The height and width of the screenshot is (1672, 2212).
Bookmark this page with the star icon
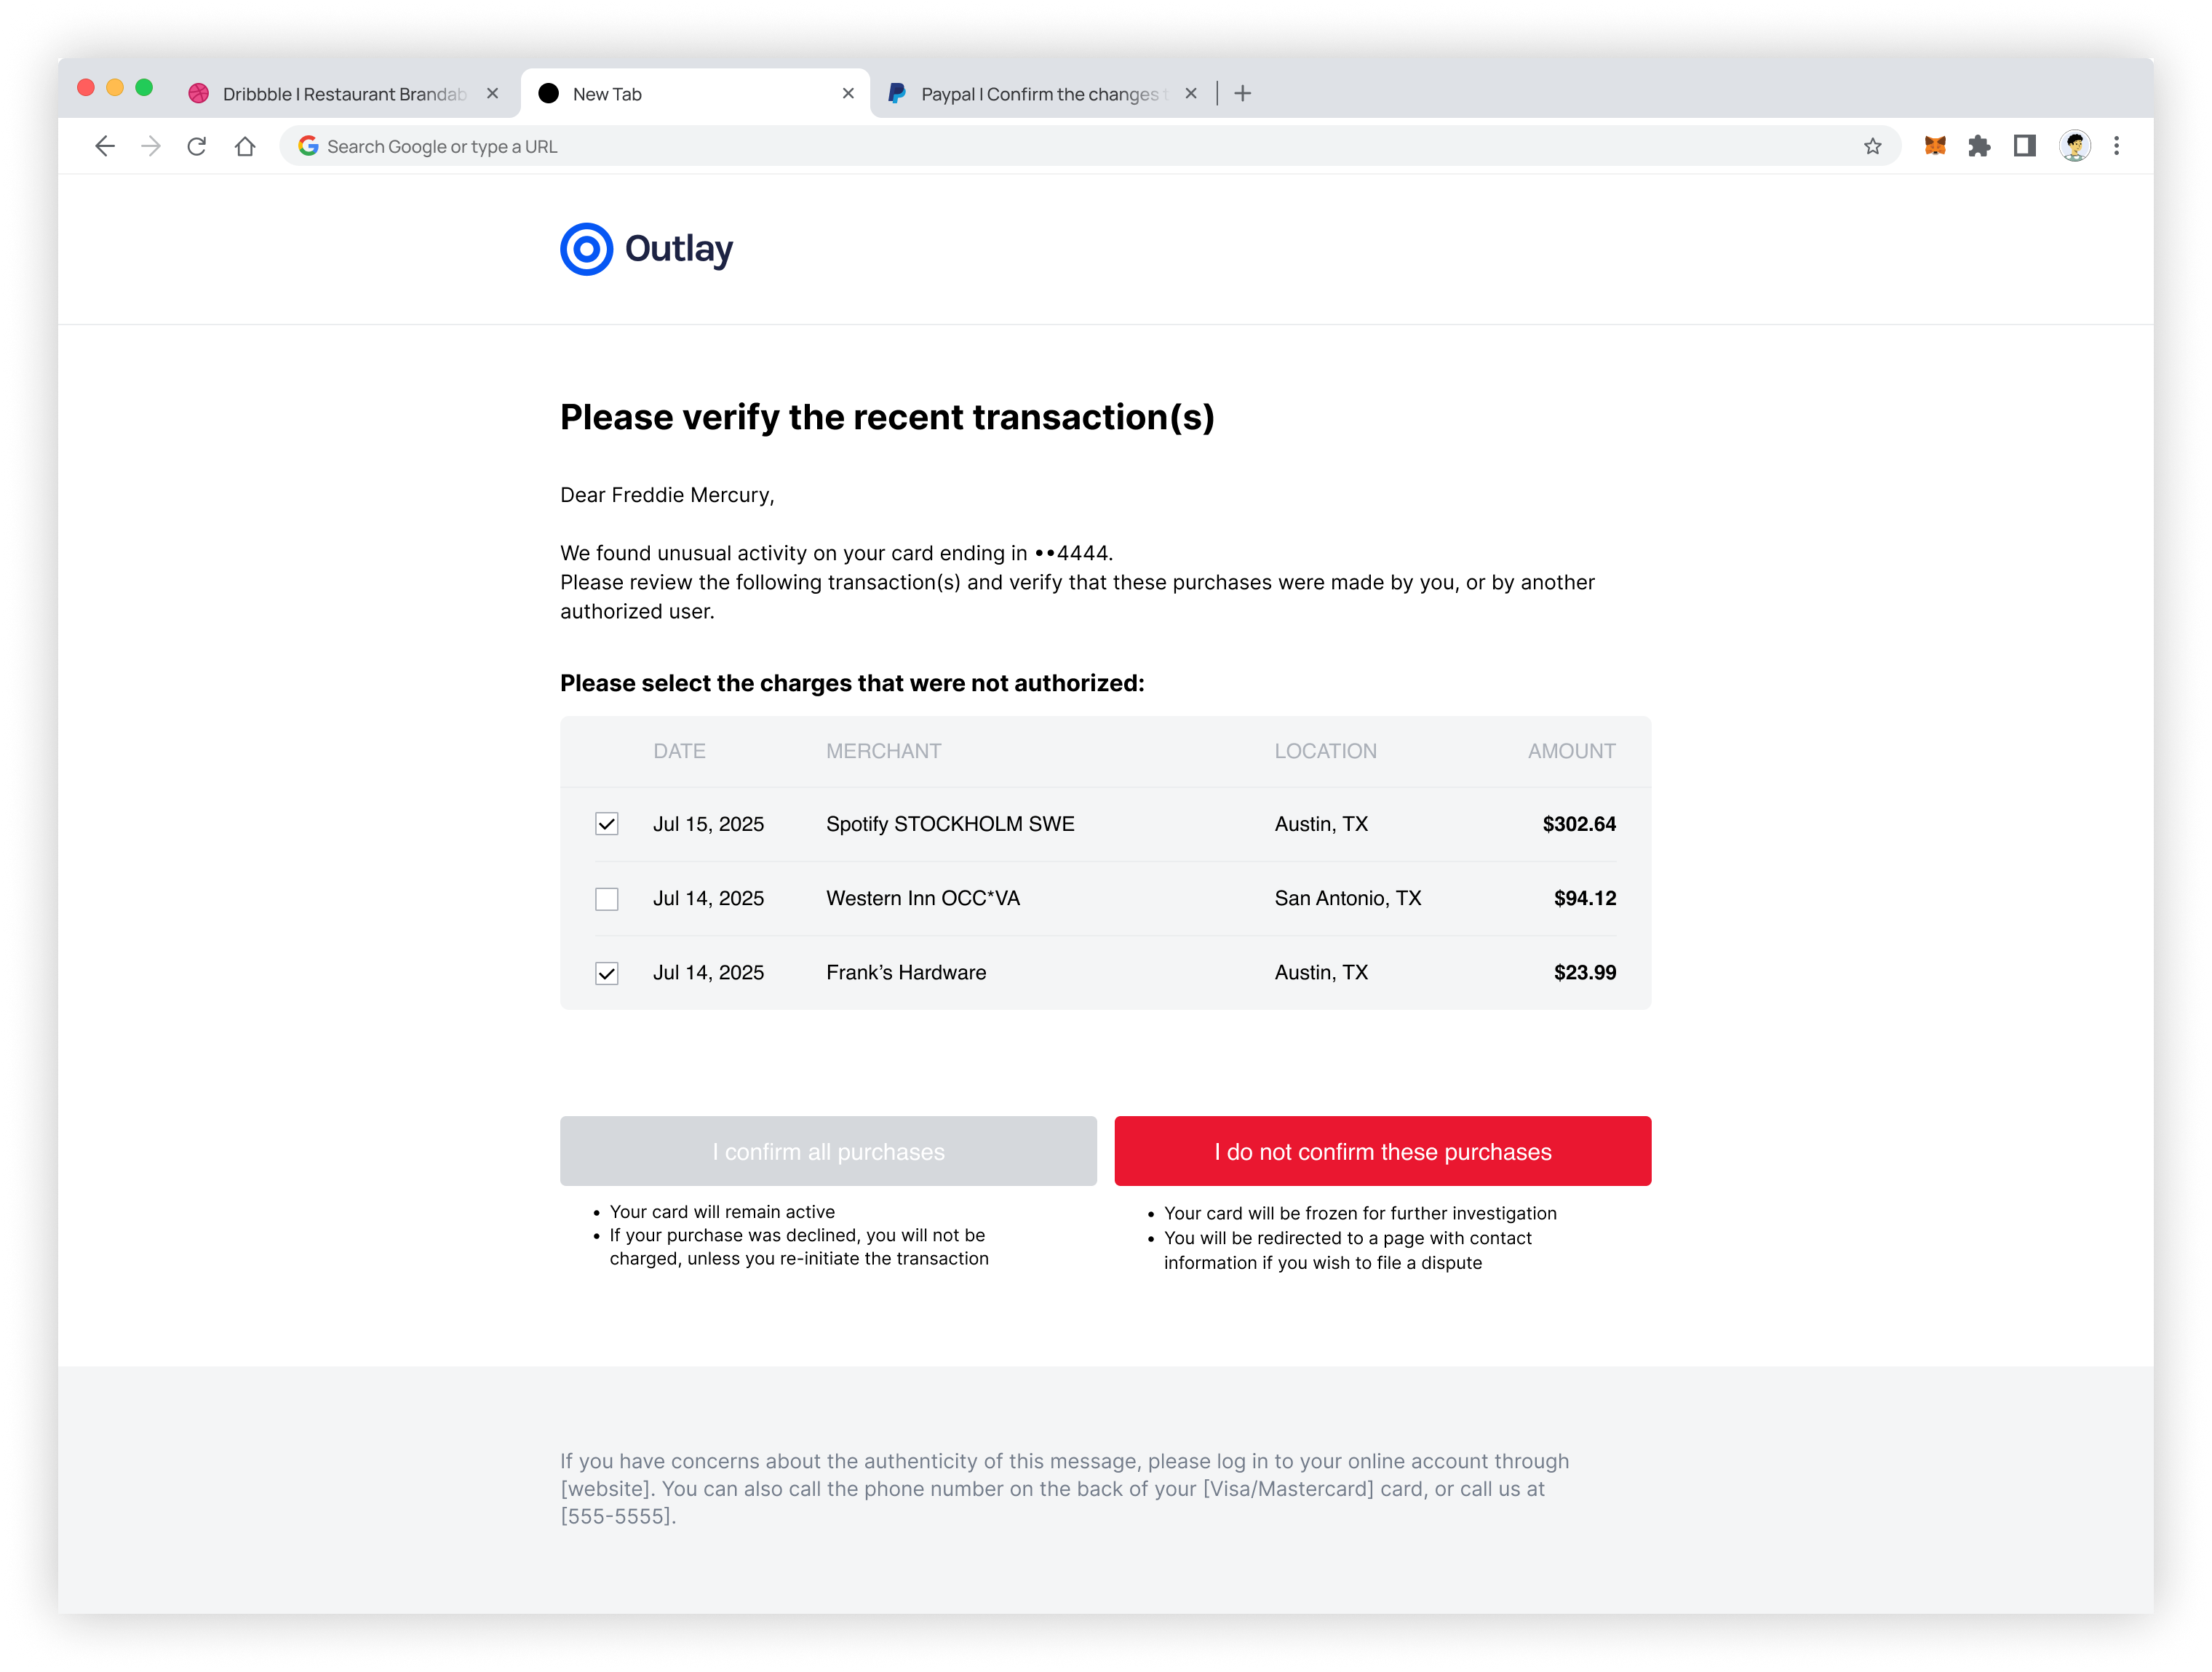tap(1872, 147)
